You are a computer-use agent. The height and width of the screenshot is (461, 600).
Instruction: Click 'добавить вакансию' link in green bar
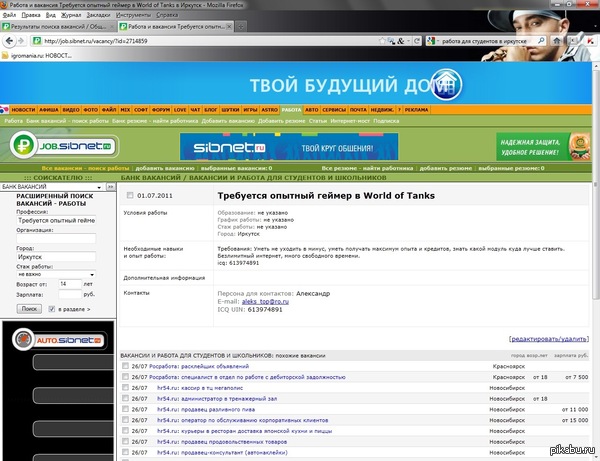165,168
